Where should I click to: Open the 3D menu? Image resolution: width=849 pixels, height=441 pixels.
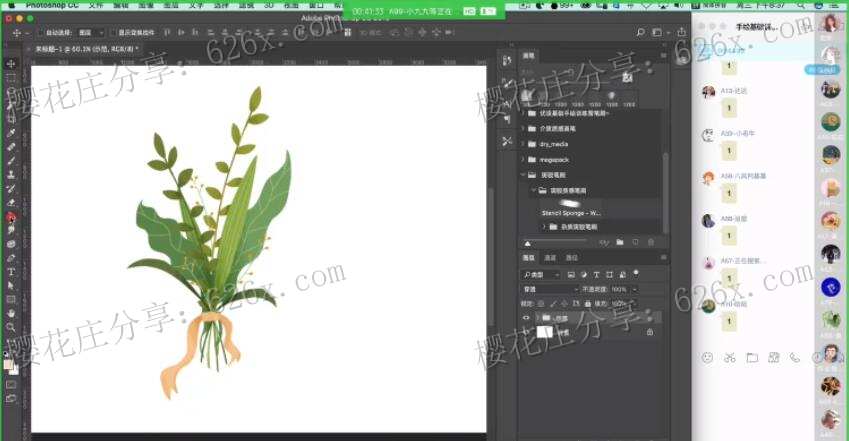[269, 5]
